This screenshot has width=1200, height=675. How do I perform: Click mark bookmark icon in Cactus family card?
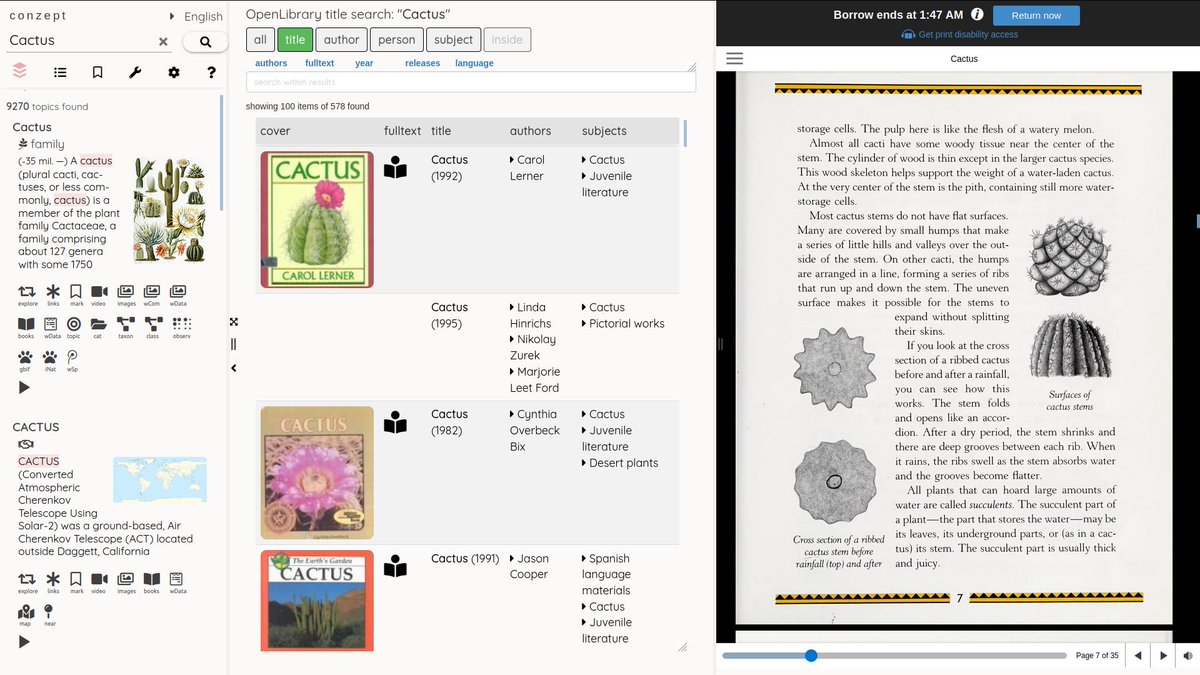pos(76,293)
